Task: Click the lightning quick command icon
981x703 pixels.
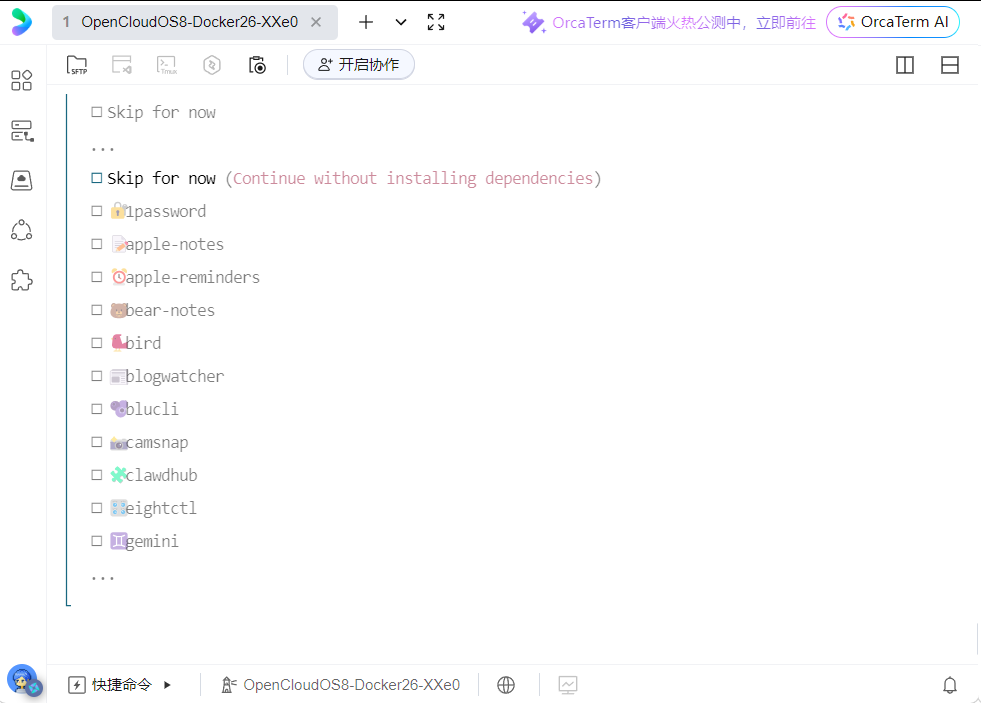Action: (76, 685)
